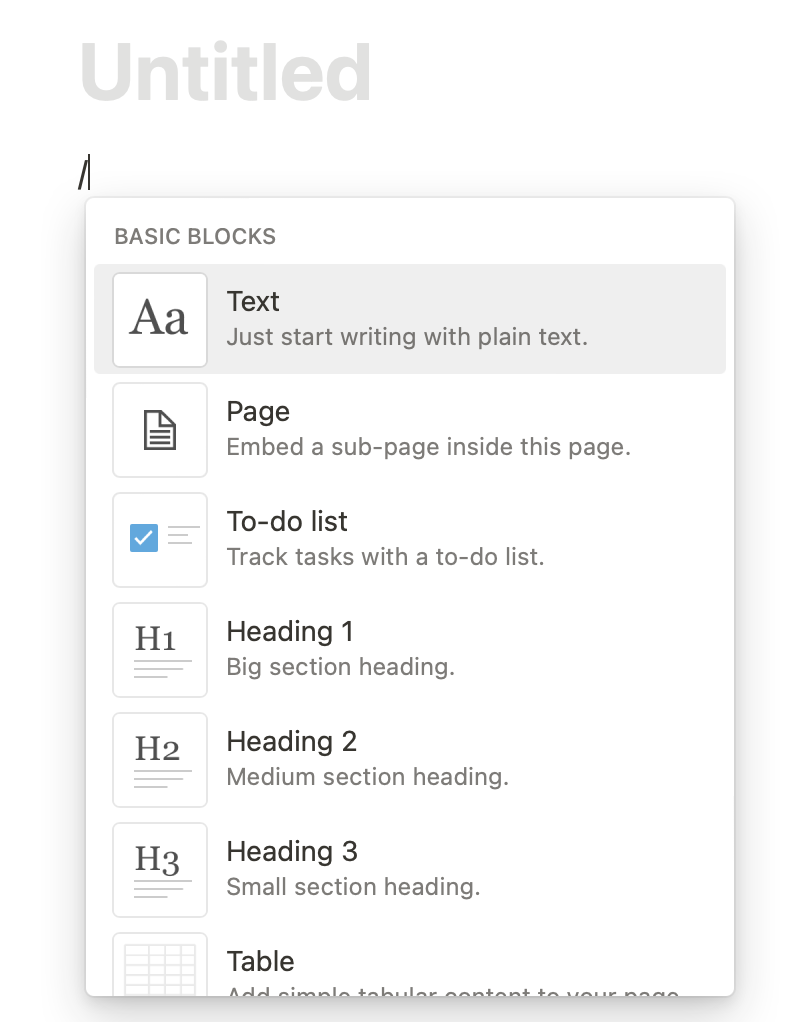
Task: Click "Track tasks with a to-do list." description
Action: pos(385,557)
